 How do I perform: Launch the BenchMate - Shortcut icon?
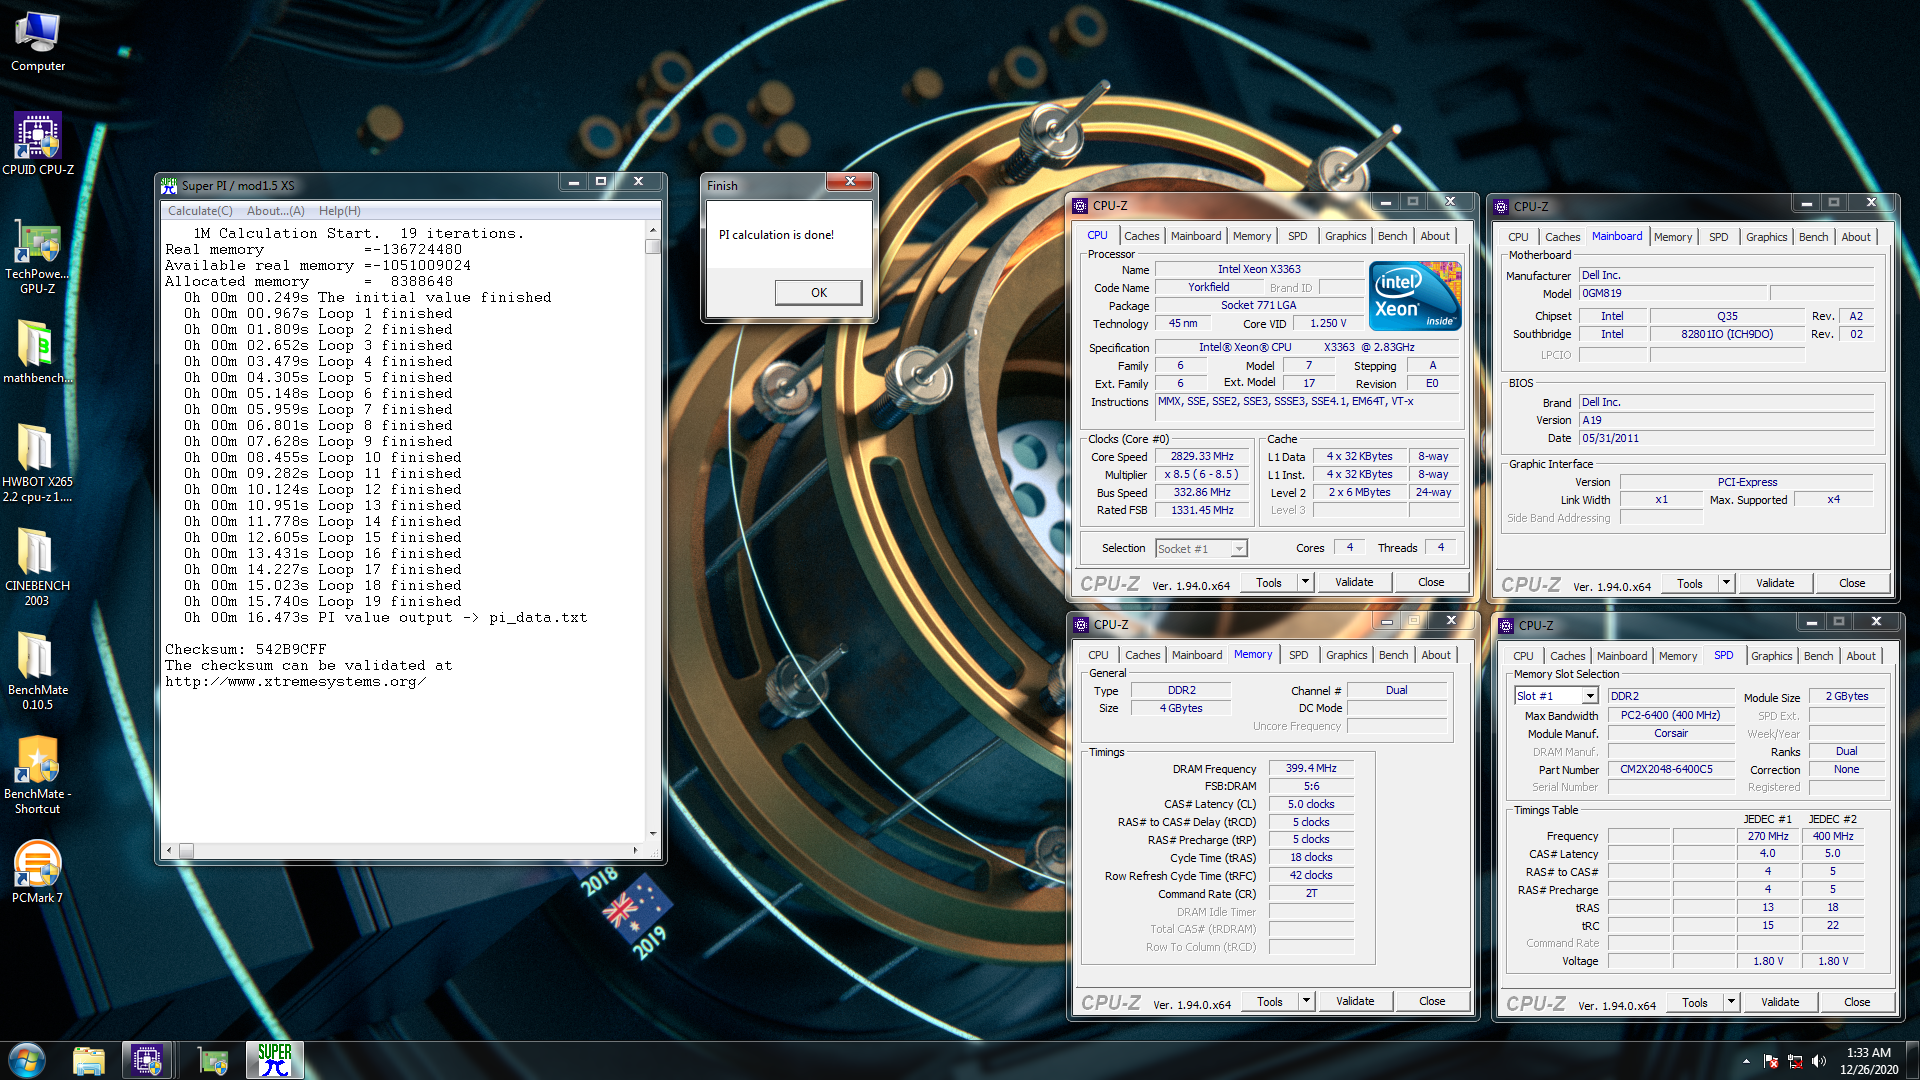[38, 775]
